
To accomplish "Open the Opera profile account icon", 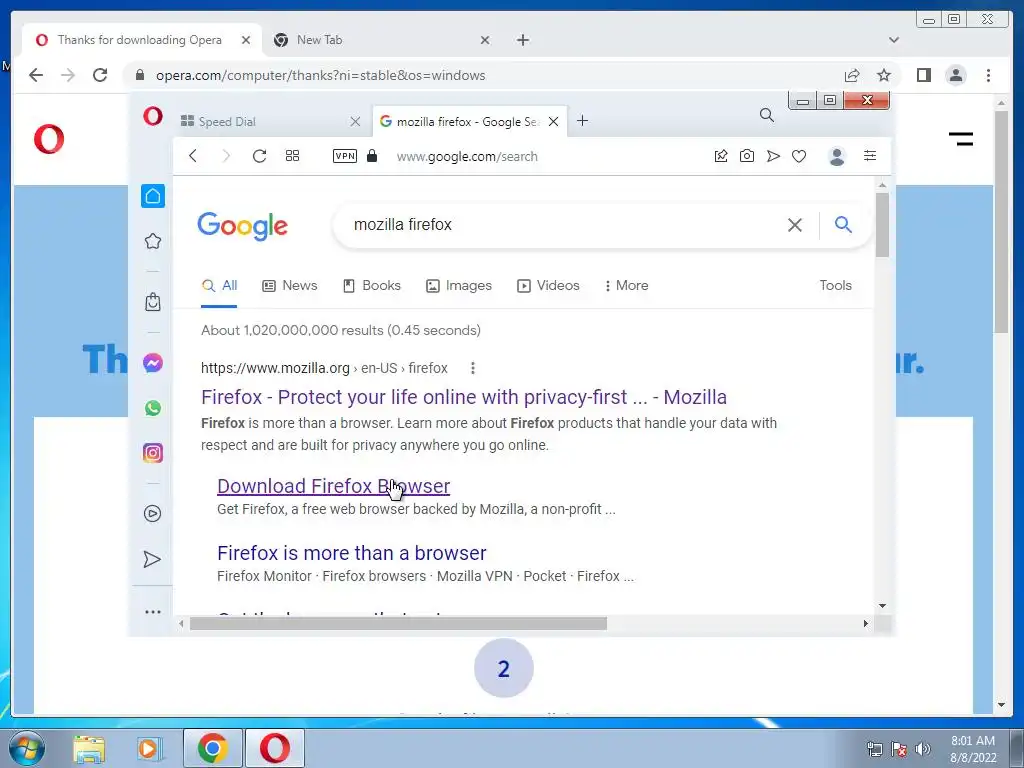I will pos(837,156).
